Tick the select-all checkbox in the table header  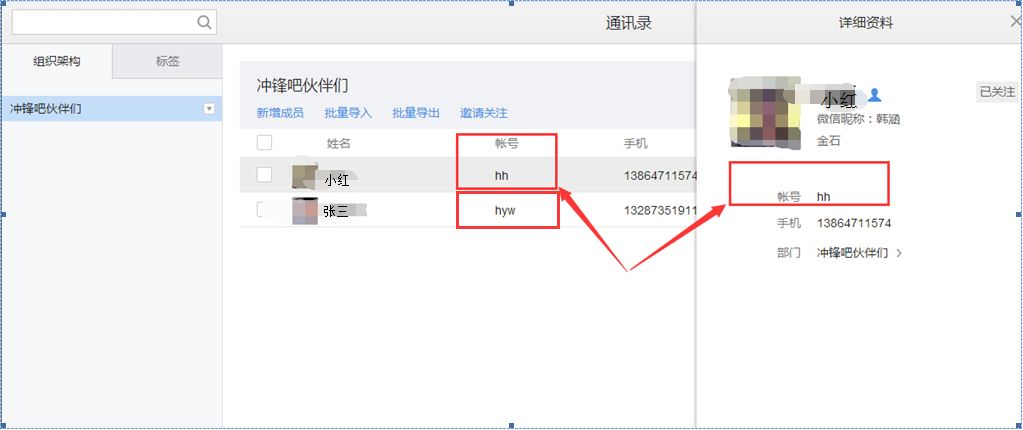(x=264, y=143)
